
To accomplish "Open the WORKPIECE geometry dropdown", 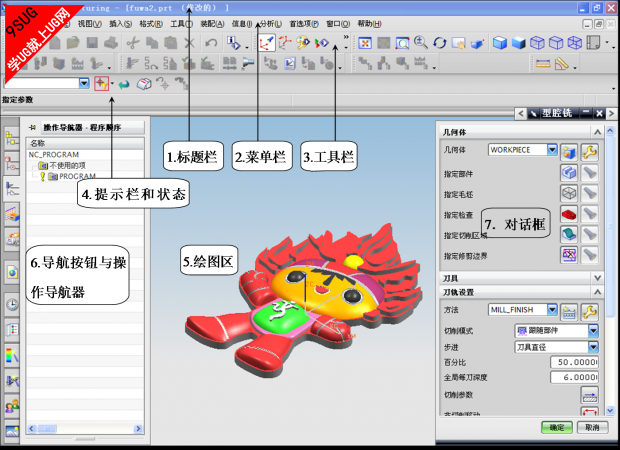I will (552, 149).
